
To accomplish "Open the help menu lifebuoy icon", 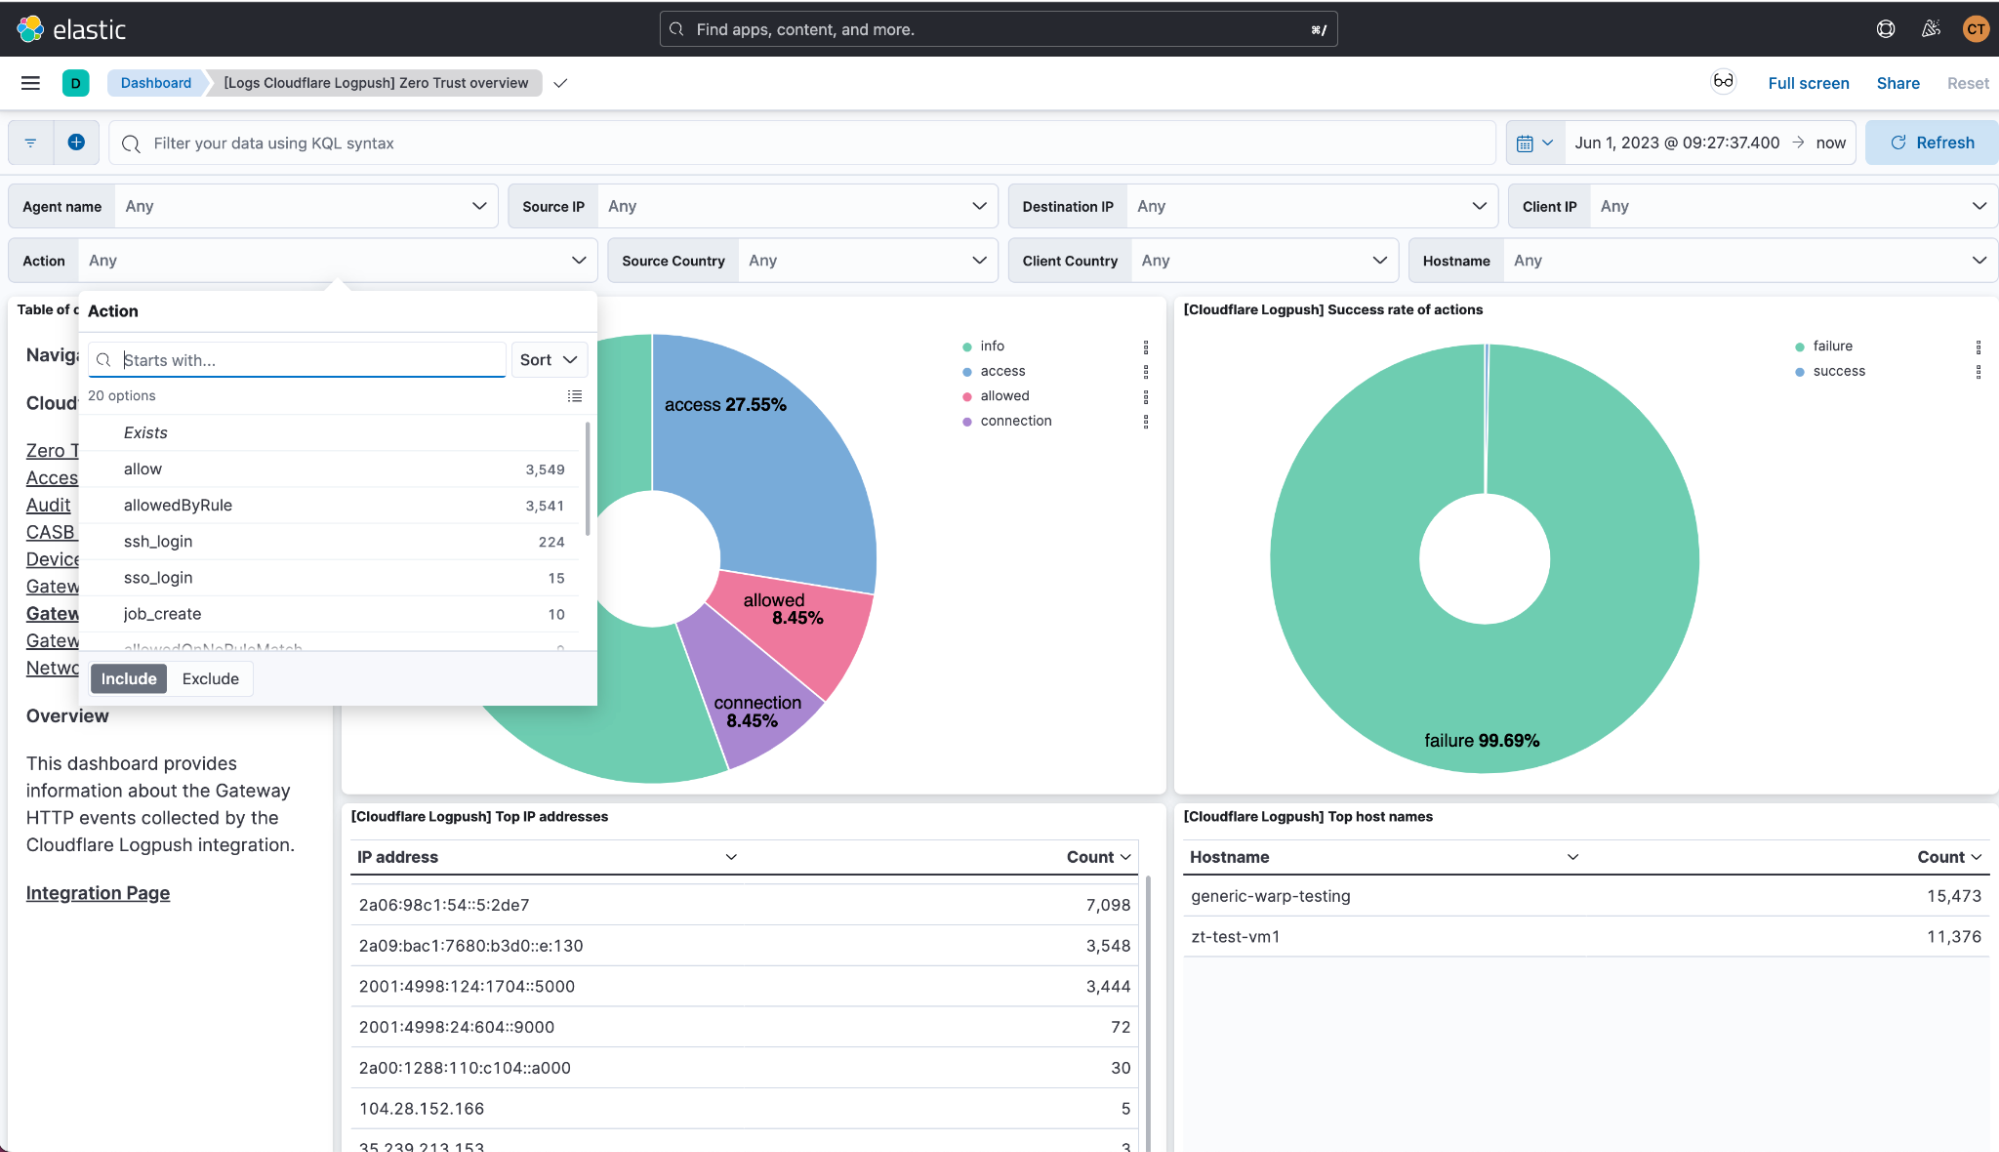I will [1885, 29].
